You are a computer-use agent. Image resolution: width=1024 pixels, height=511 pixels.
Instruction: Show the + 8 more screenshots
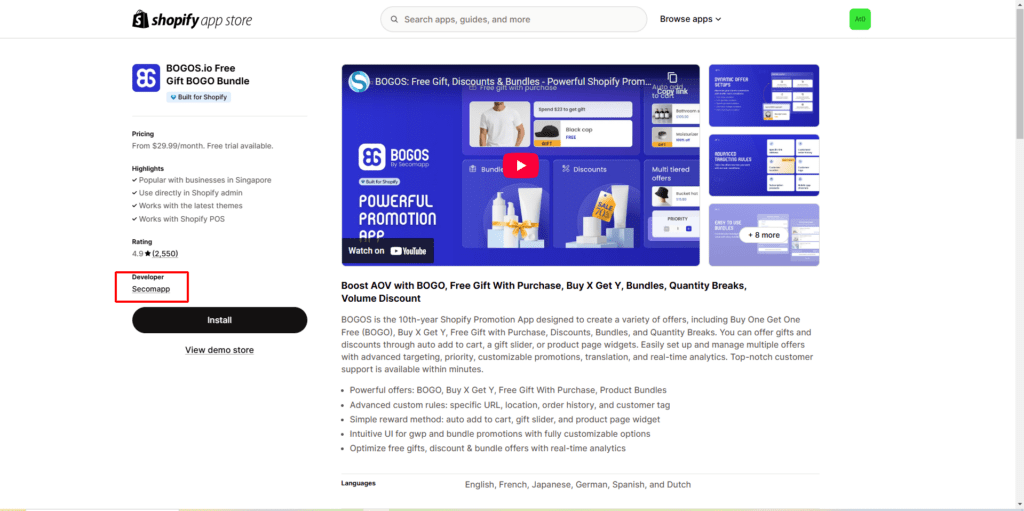[764, 235]
